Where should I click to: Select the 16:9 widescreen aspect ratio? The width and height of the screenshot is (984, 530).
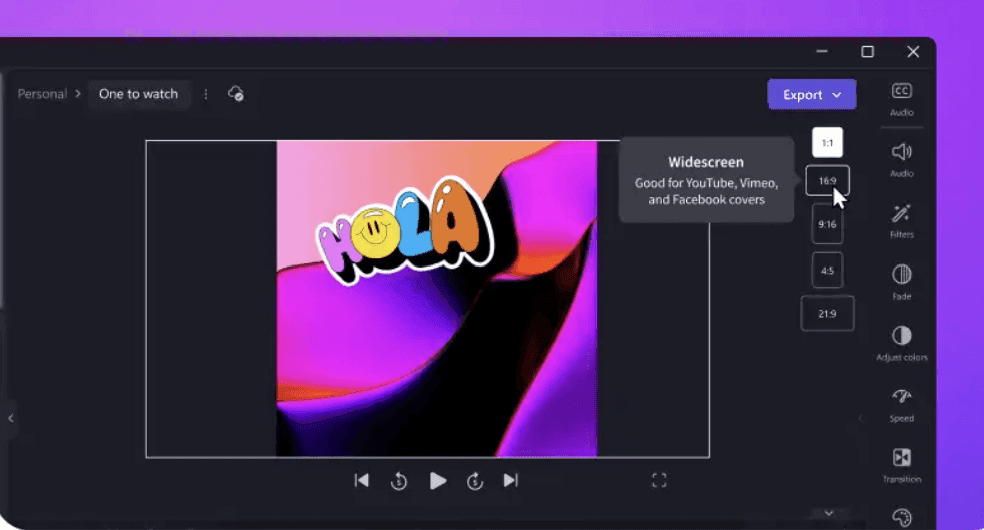click(827, 181)
